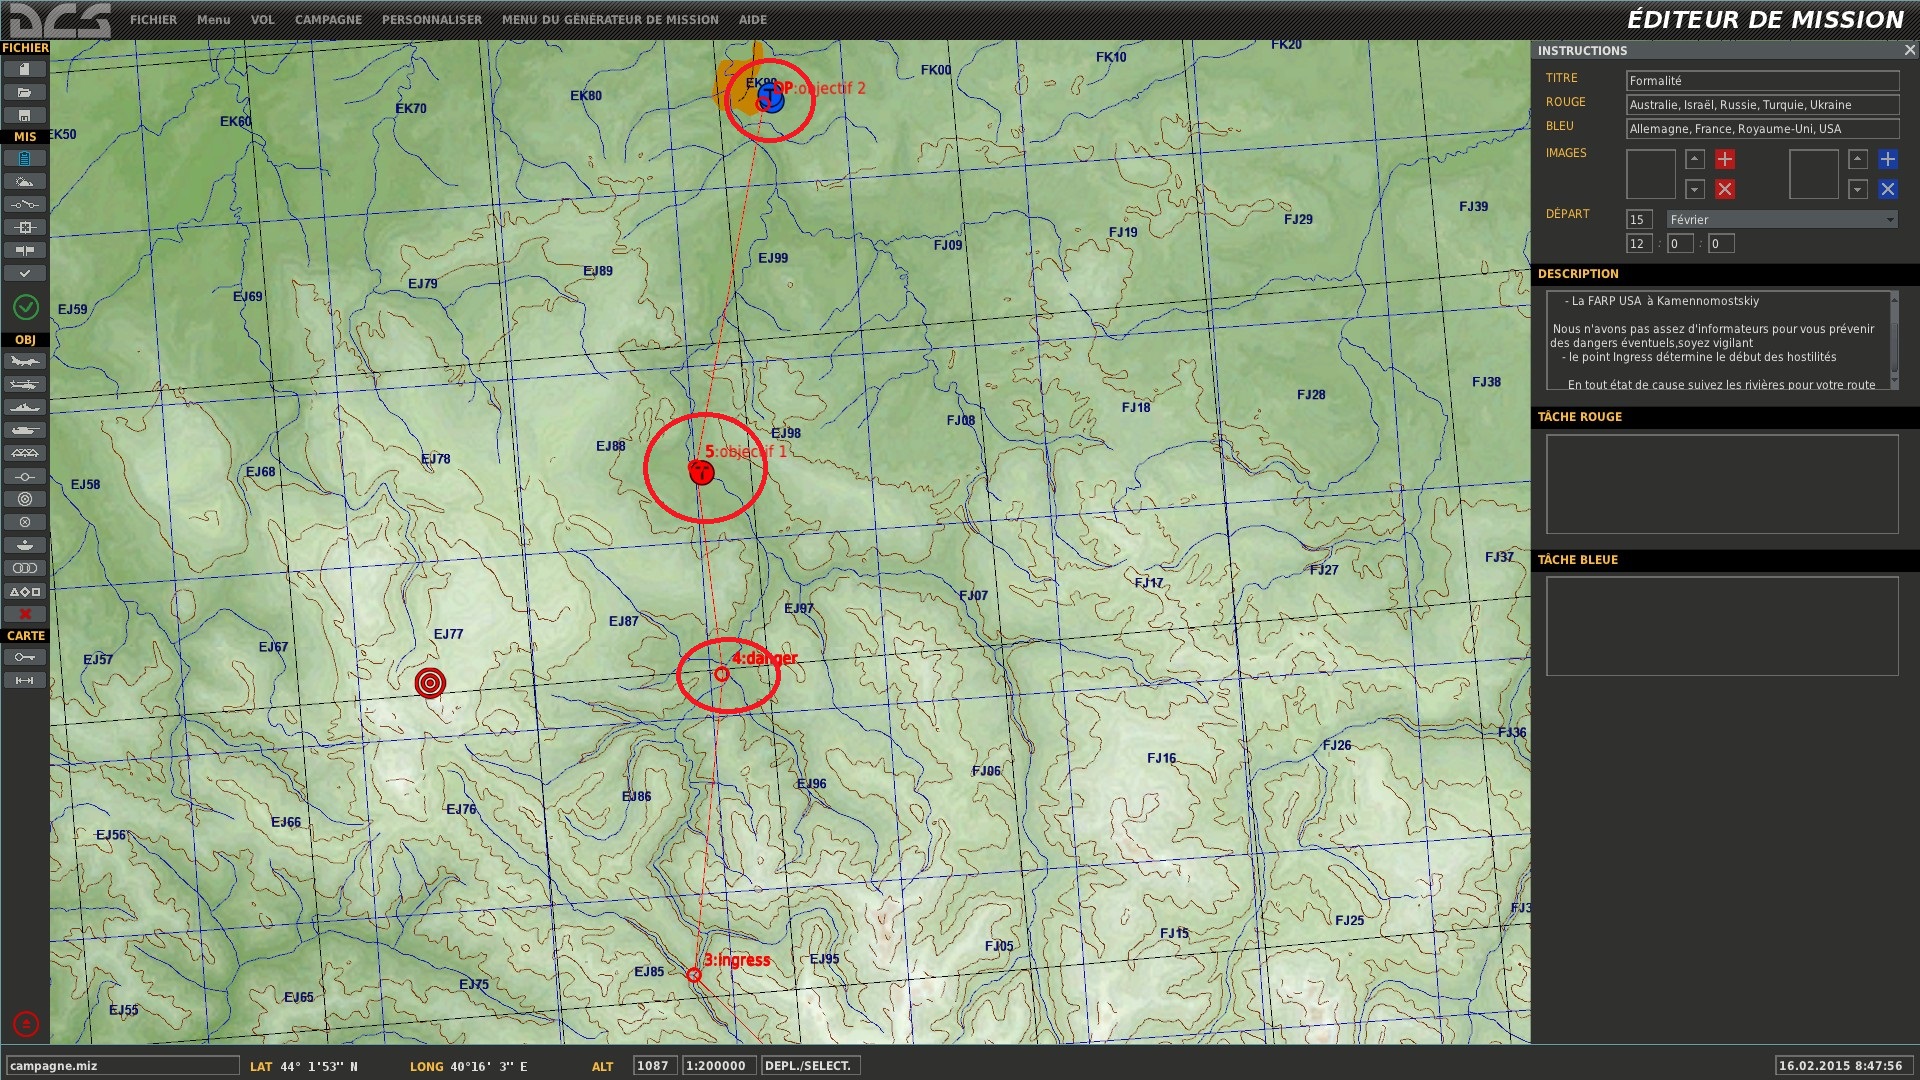Add blue coalition image with plus

tap(1888, 159)
